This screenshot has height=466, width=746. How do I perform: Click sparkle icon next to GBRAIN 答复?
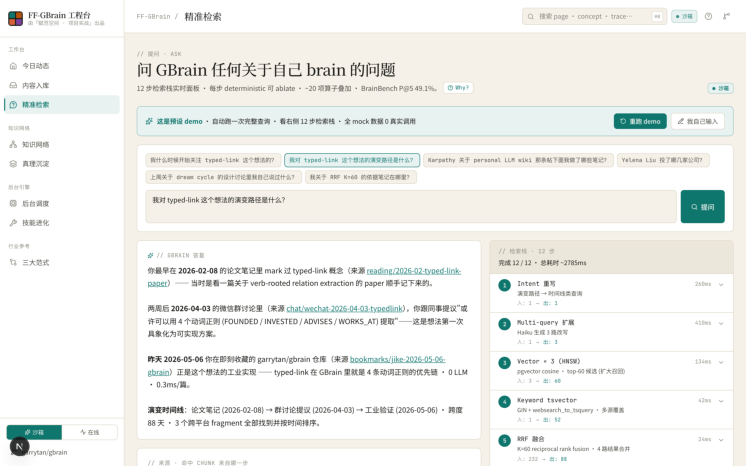[150, 256]
